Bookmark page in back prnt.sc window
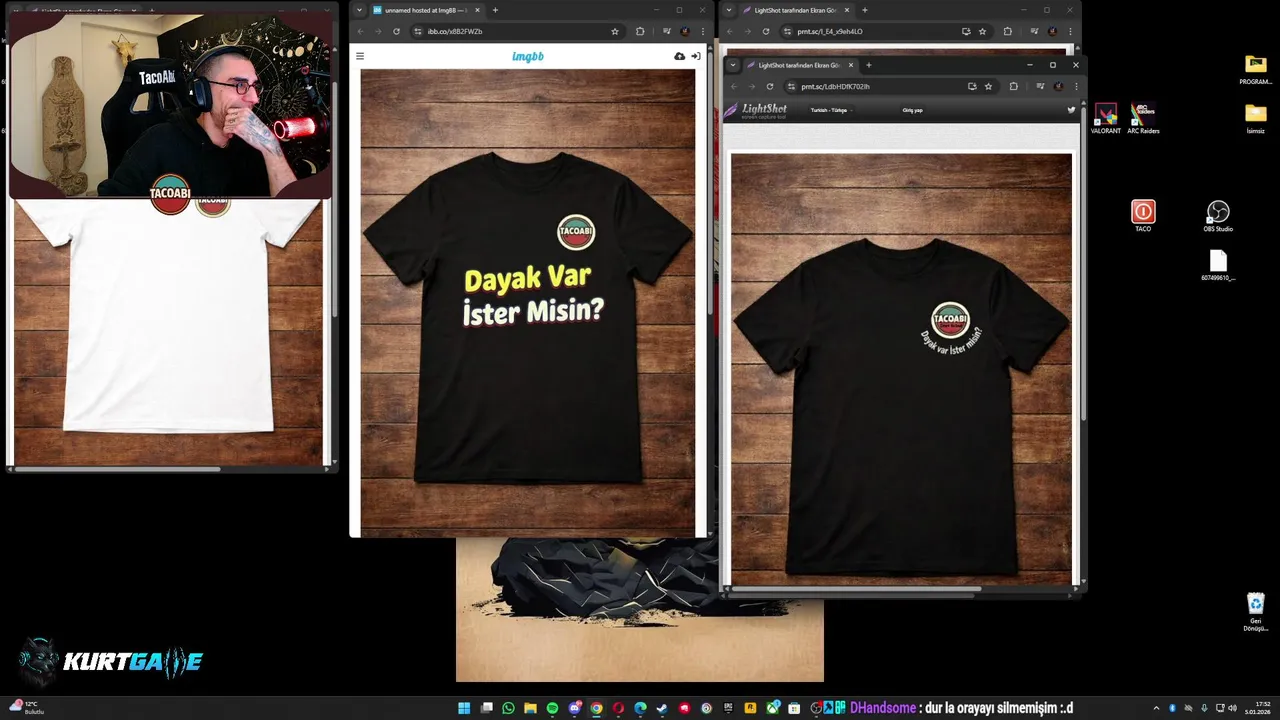The image size is (1280, 720). tap(982, 31)
